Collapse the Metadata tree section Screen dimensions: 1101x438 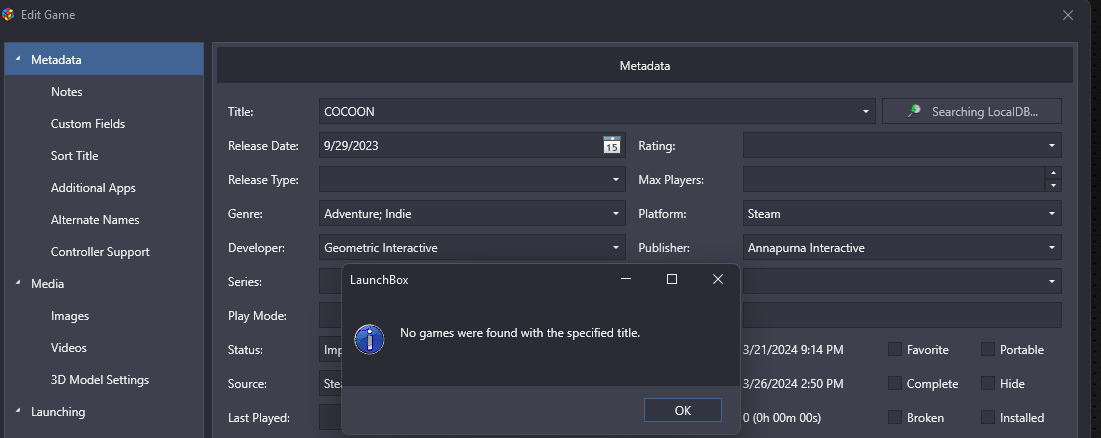[x=18, y=59]
